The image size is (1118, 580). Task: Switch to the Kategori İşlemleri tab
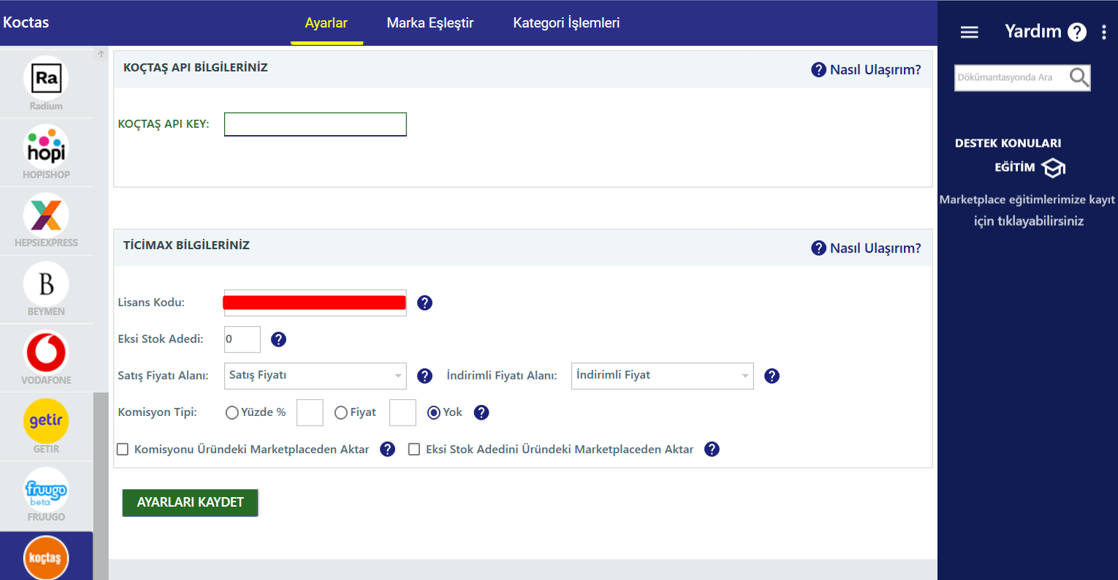pos(566,23)
